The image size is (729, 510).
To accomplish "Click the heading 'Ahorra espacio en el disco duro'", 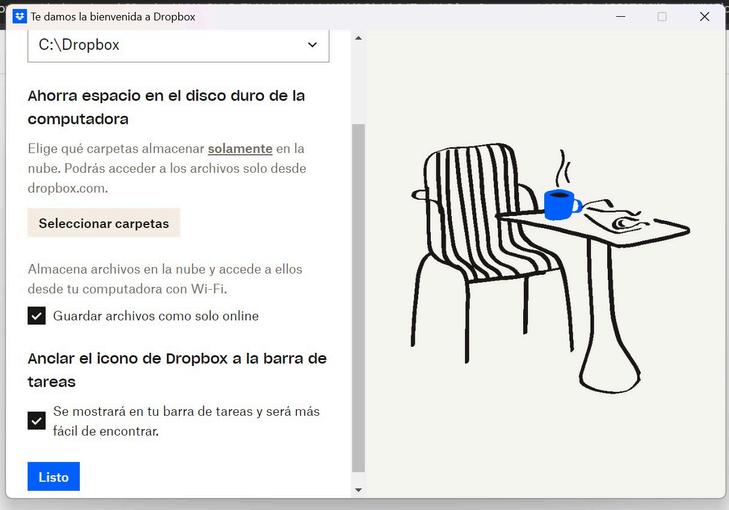I will [x=166, y=107].
